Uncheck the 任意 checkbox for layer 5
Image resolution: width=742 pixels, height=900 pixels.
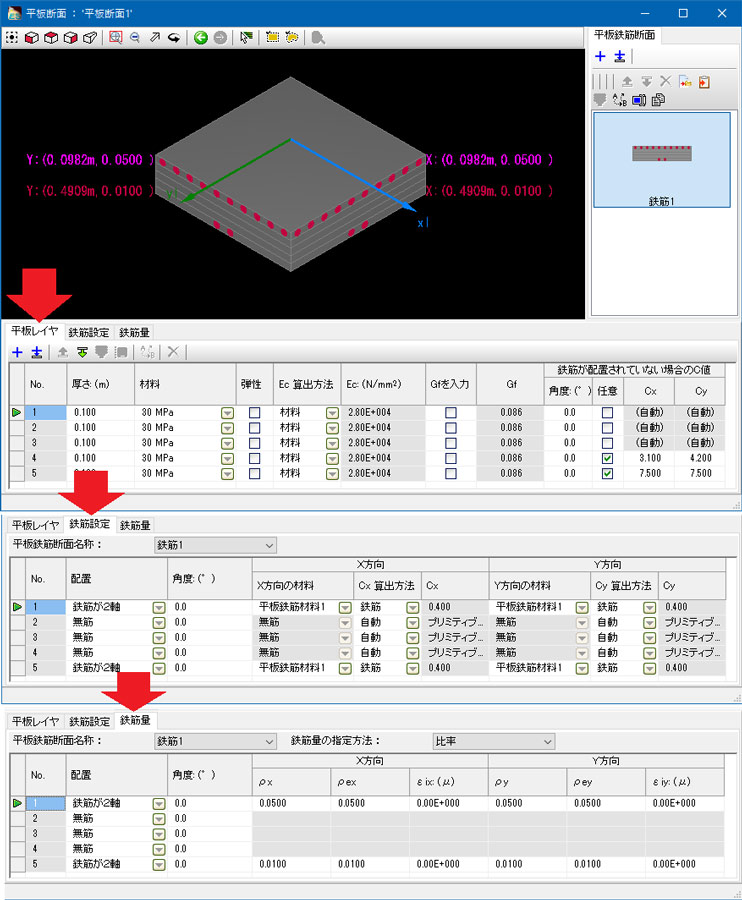pyautogui.click(x=607, y=474)
